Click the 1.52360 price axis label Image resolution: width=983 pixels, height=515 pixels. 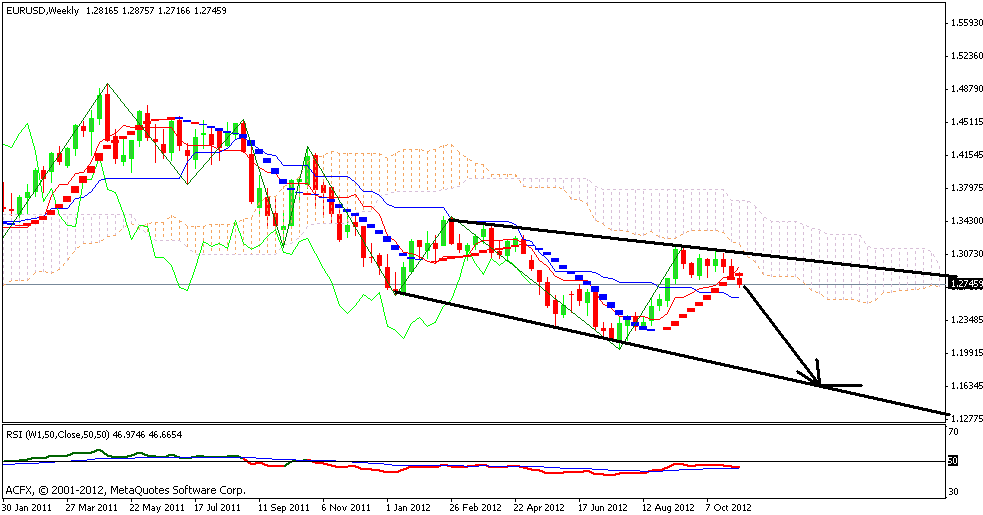click(x=966, y=55)
